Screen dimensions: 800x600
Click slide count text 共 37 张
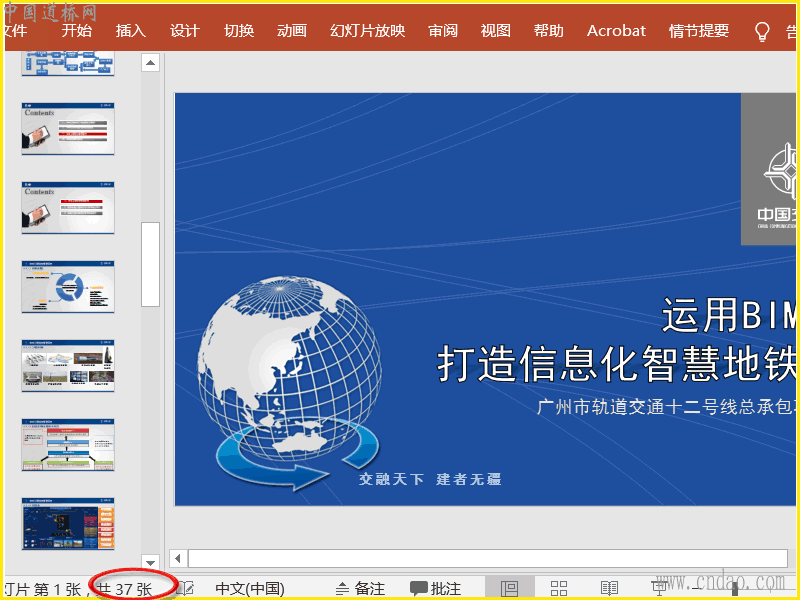pos(126,588)
